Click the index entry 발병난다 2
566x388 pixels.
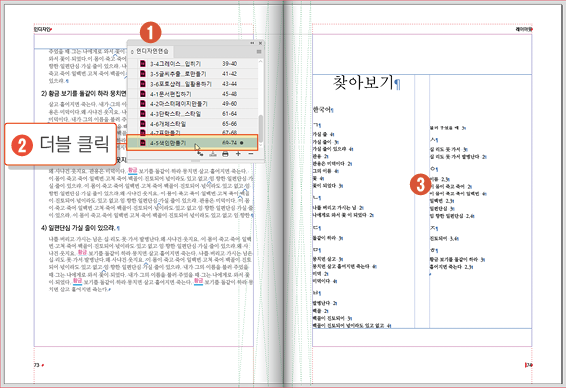[325, 303]
